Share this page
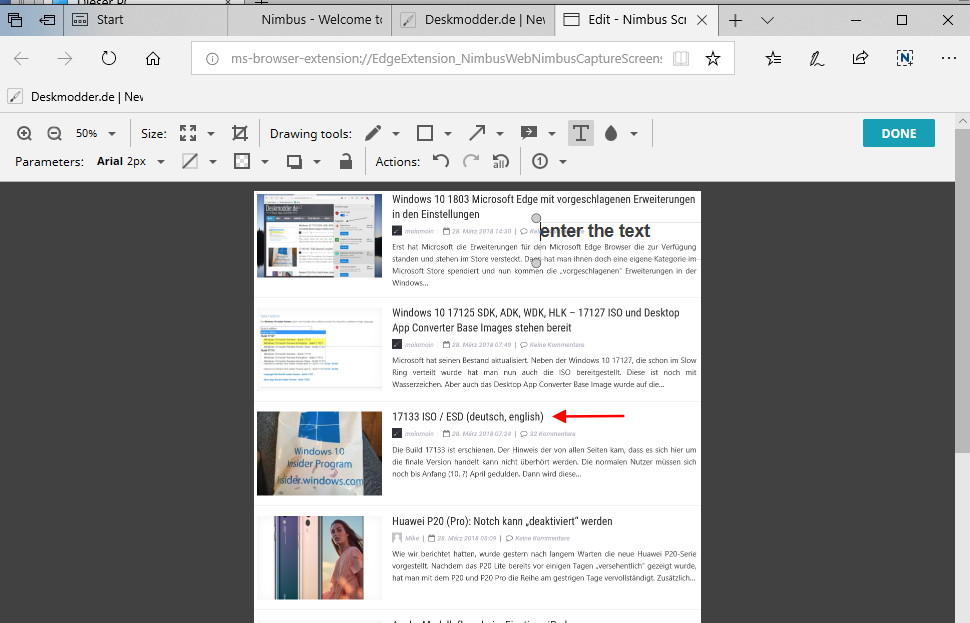Screen dimensions: 970x623 pyautogui.click(x=861, y=58)
